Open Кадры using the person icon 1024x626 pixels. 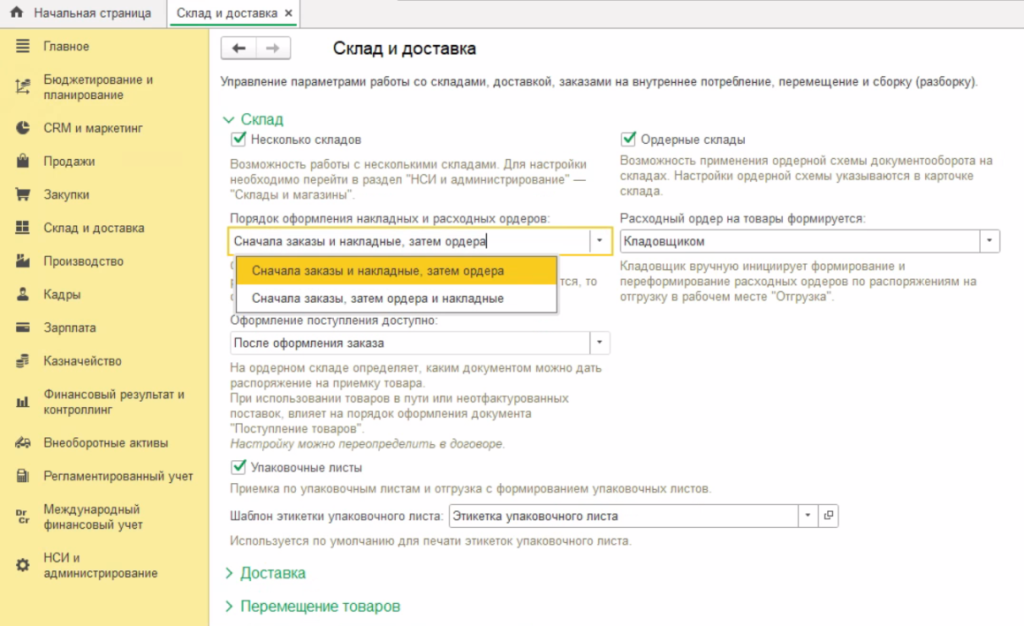tap(22, 295)
